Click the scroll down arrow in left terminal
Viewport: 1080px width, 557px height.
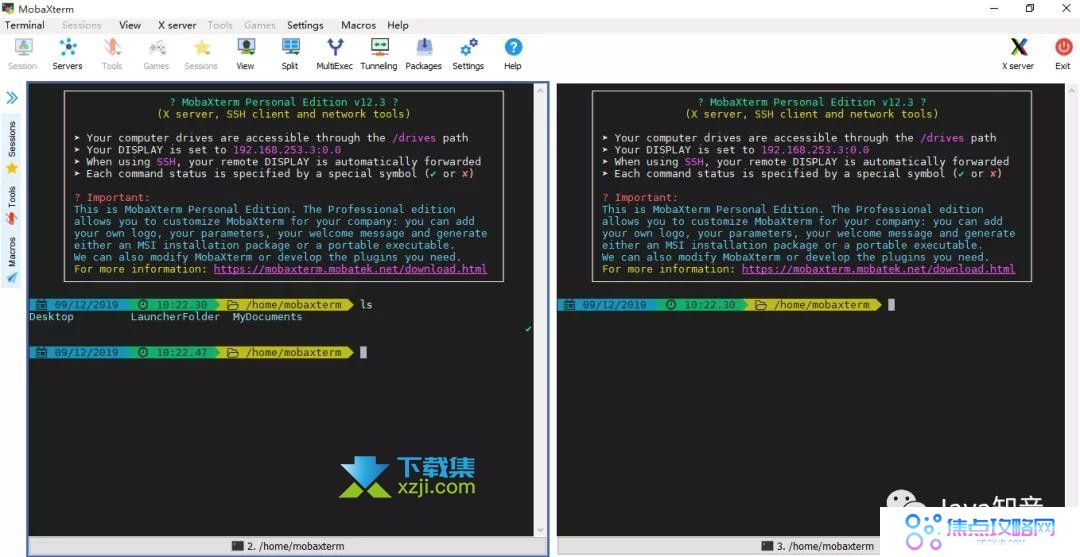click(x=540, y=530)
